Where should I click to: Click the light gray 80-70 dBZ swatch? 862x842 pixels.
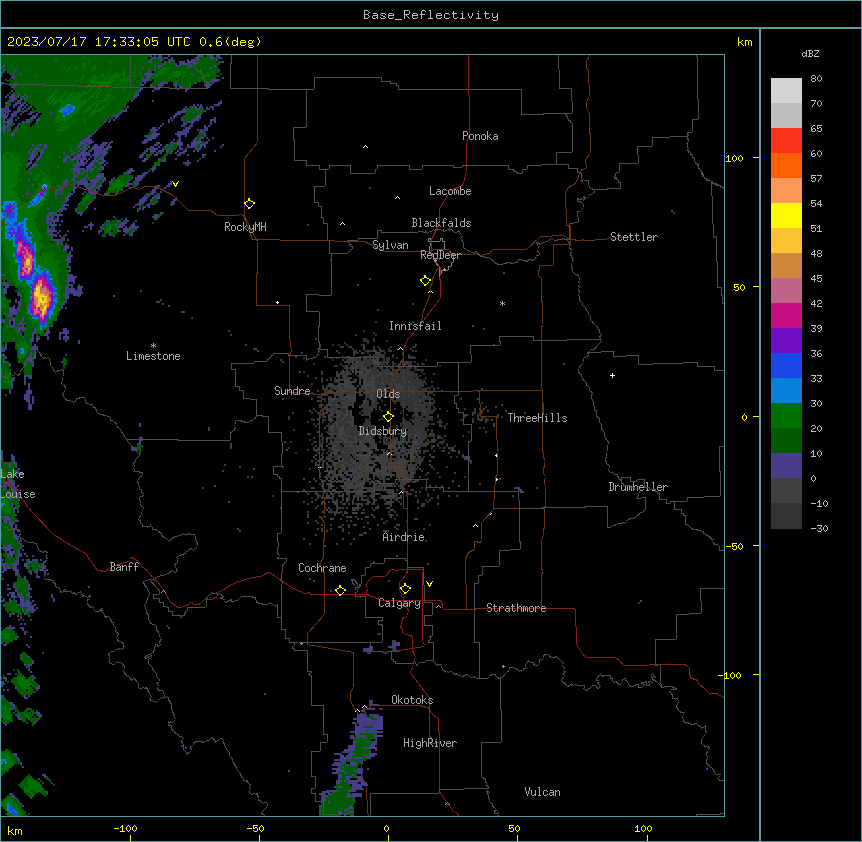coord(786,91)
